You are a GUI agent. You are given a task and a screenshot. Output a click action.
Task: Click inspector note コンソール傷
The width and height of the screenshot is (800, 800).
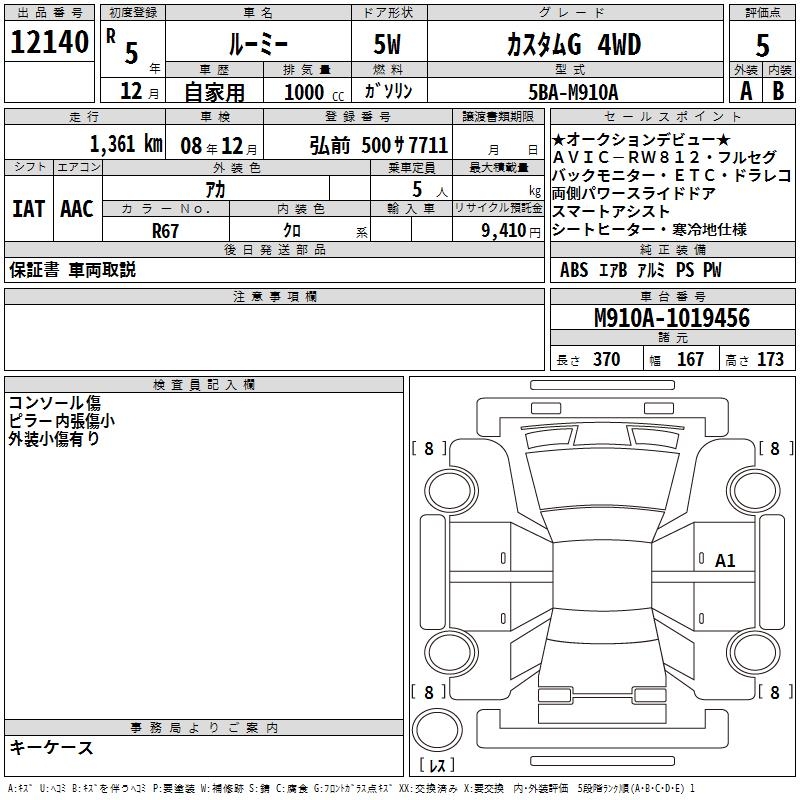pyautogui.click(x=55, y=403)
